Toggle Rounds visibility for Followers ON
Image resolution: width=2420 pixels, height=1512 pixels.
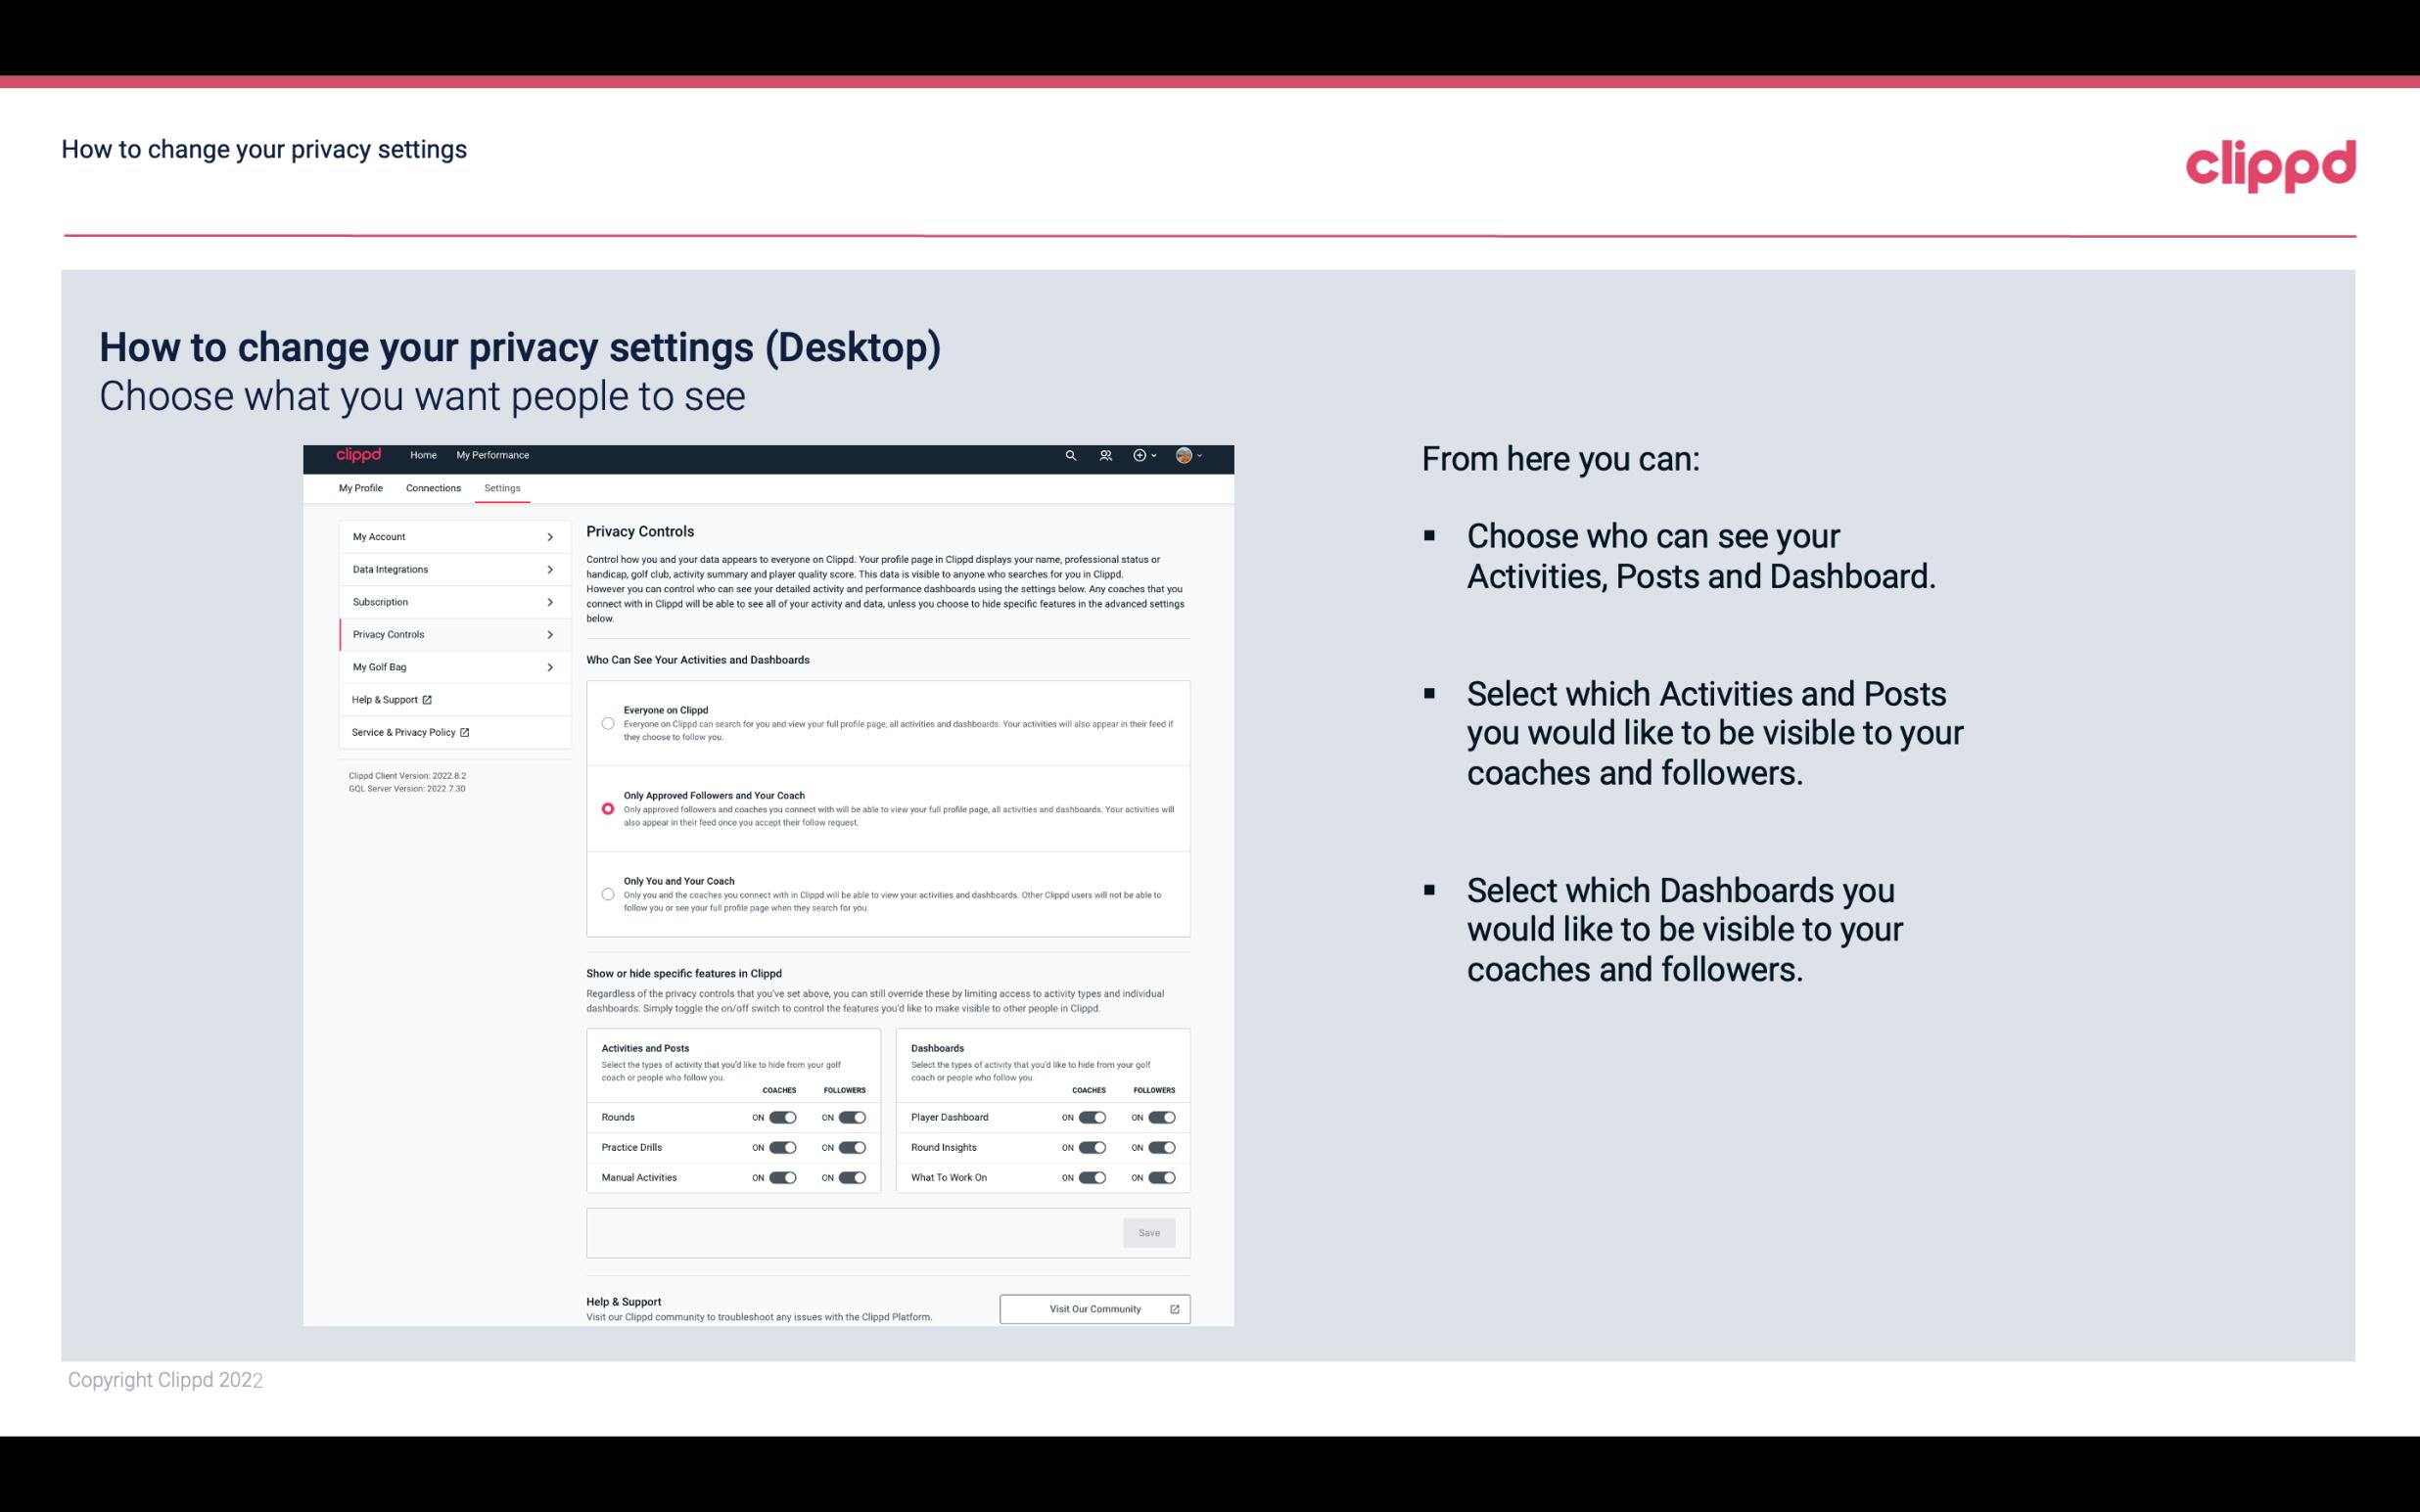coord(850,1117)
